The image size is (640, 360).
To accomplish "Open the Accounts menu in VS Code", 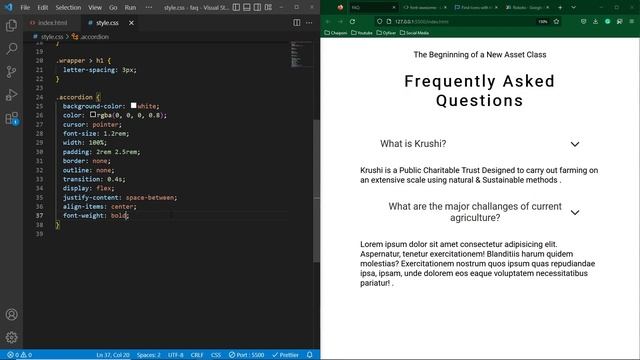I will (x=11, y=314).
